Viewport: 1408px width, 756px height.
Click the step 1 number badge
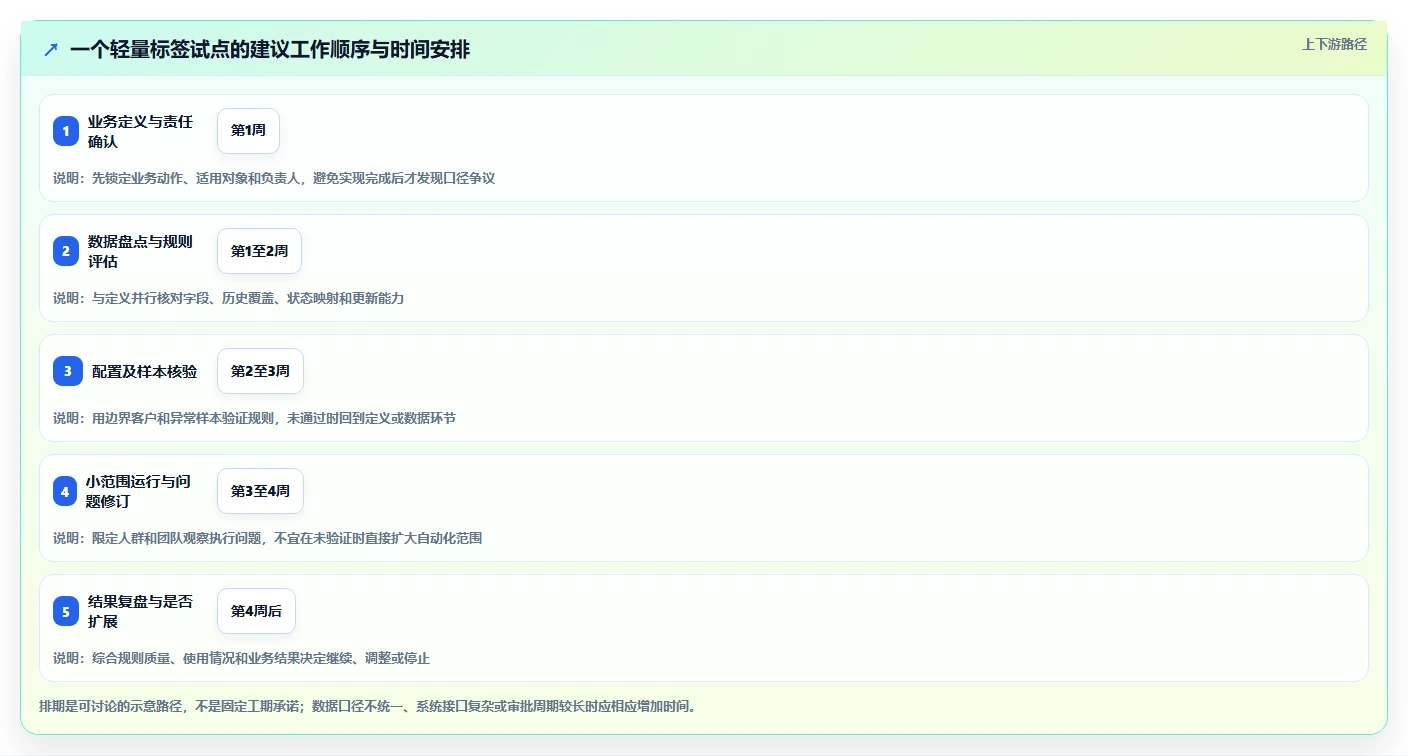[x=66, y=131]
